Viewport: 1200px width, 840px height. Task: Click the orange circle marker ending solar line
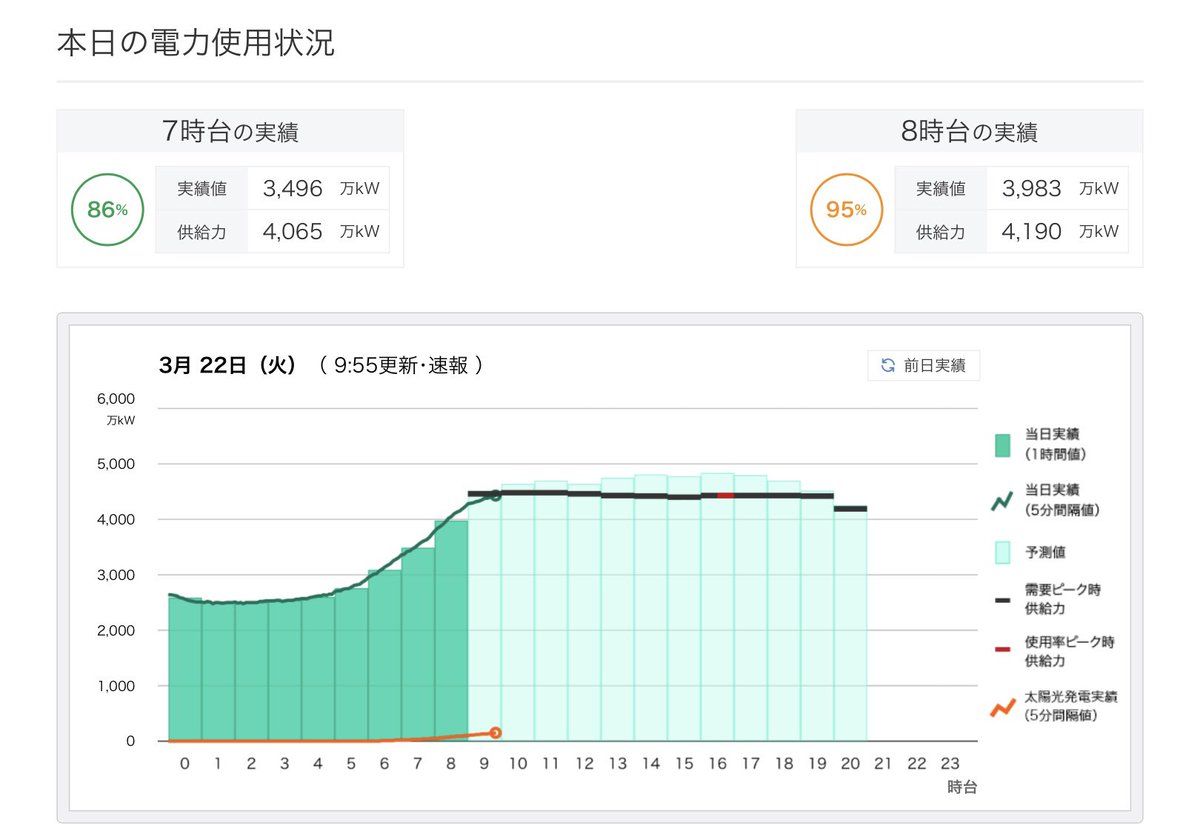click(495, 733)
